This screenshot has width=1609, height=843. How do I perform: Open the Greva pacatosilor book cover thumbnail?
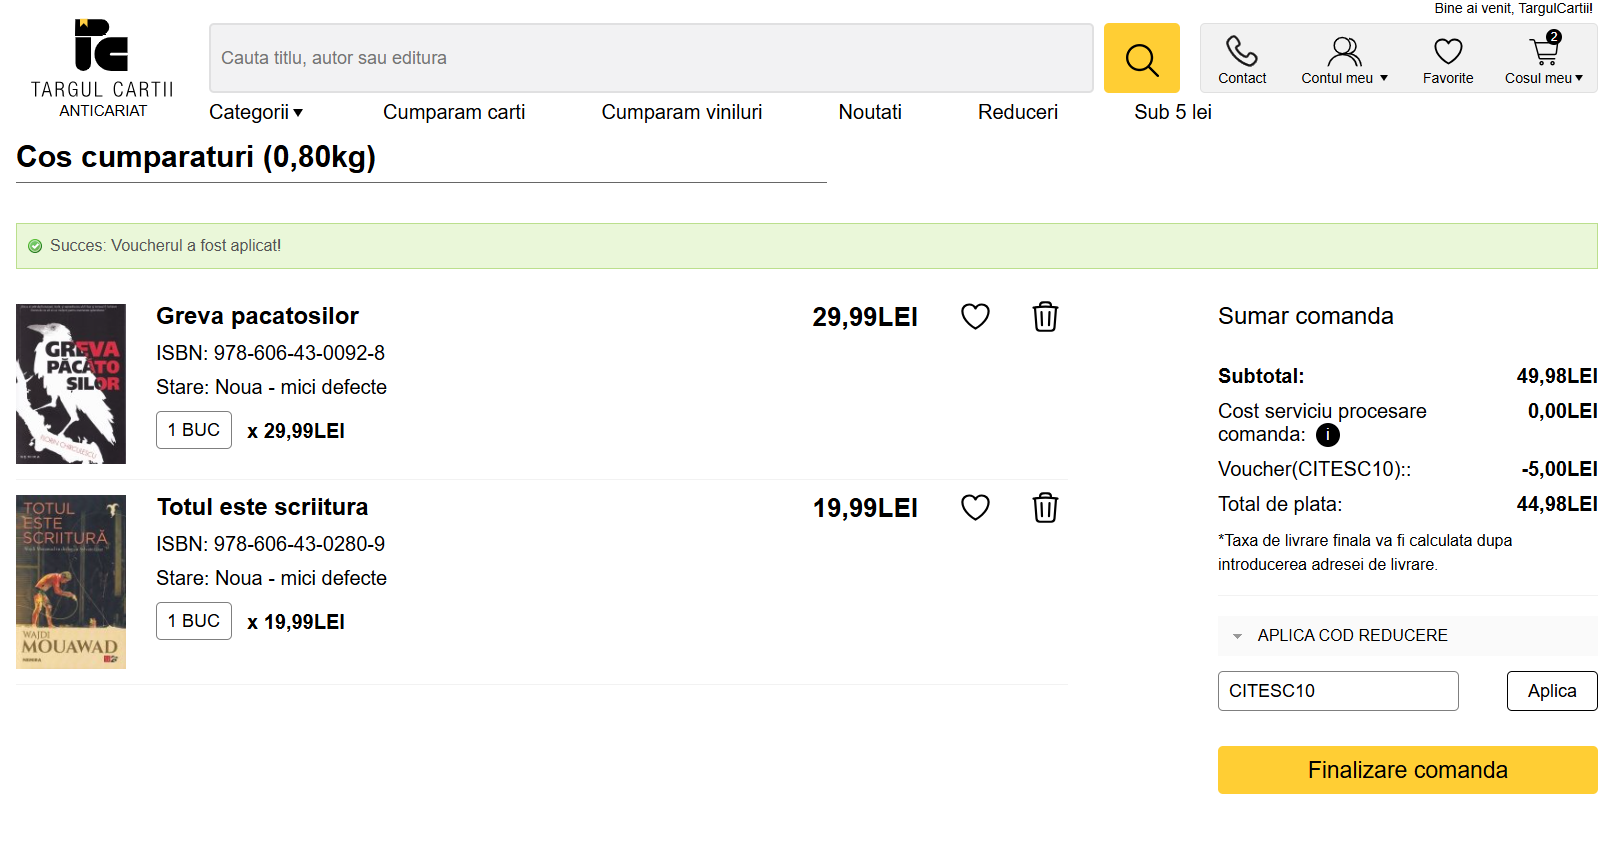(71, 384)
